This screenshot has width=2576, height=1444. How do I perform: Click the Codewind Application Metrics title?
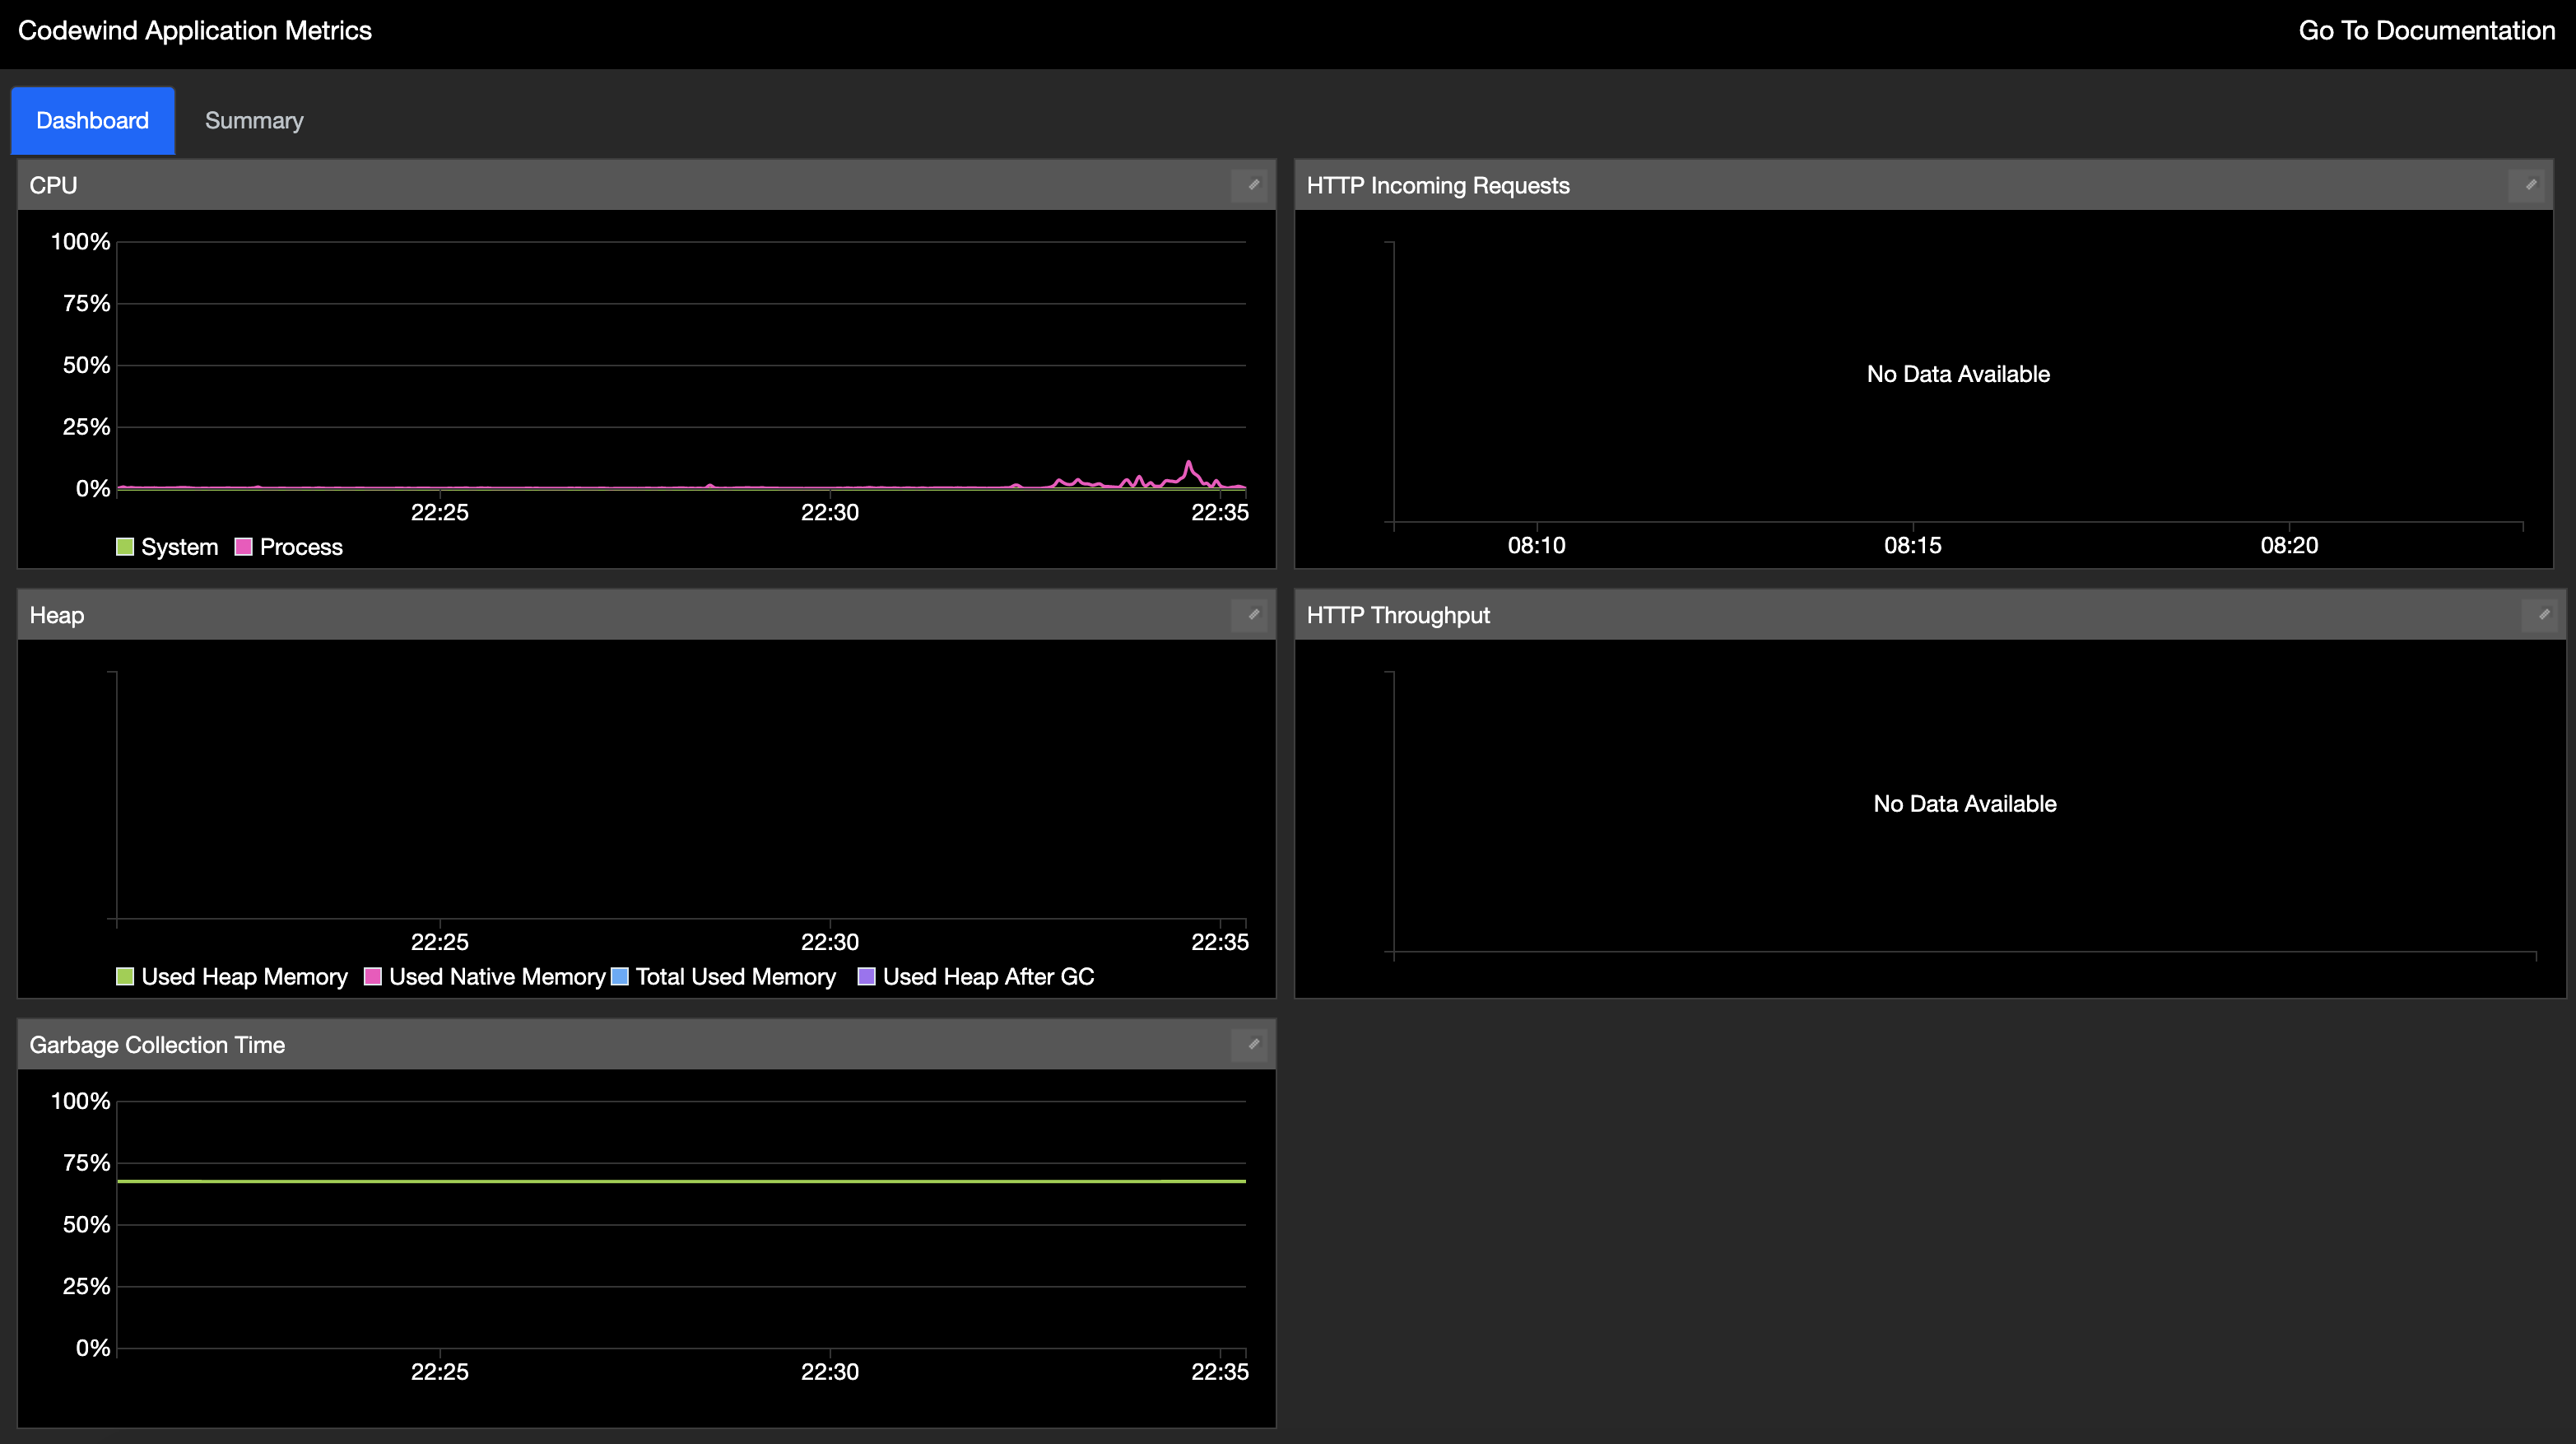click(x=195, y=31)
